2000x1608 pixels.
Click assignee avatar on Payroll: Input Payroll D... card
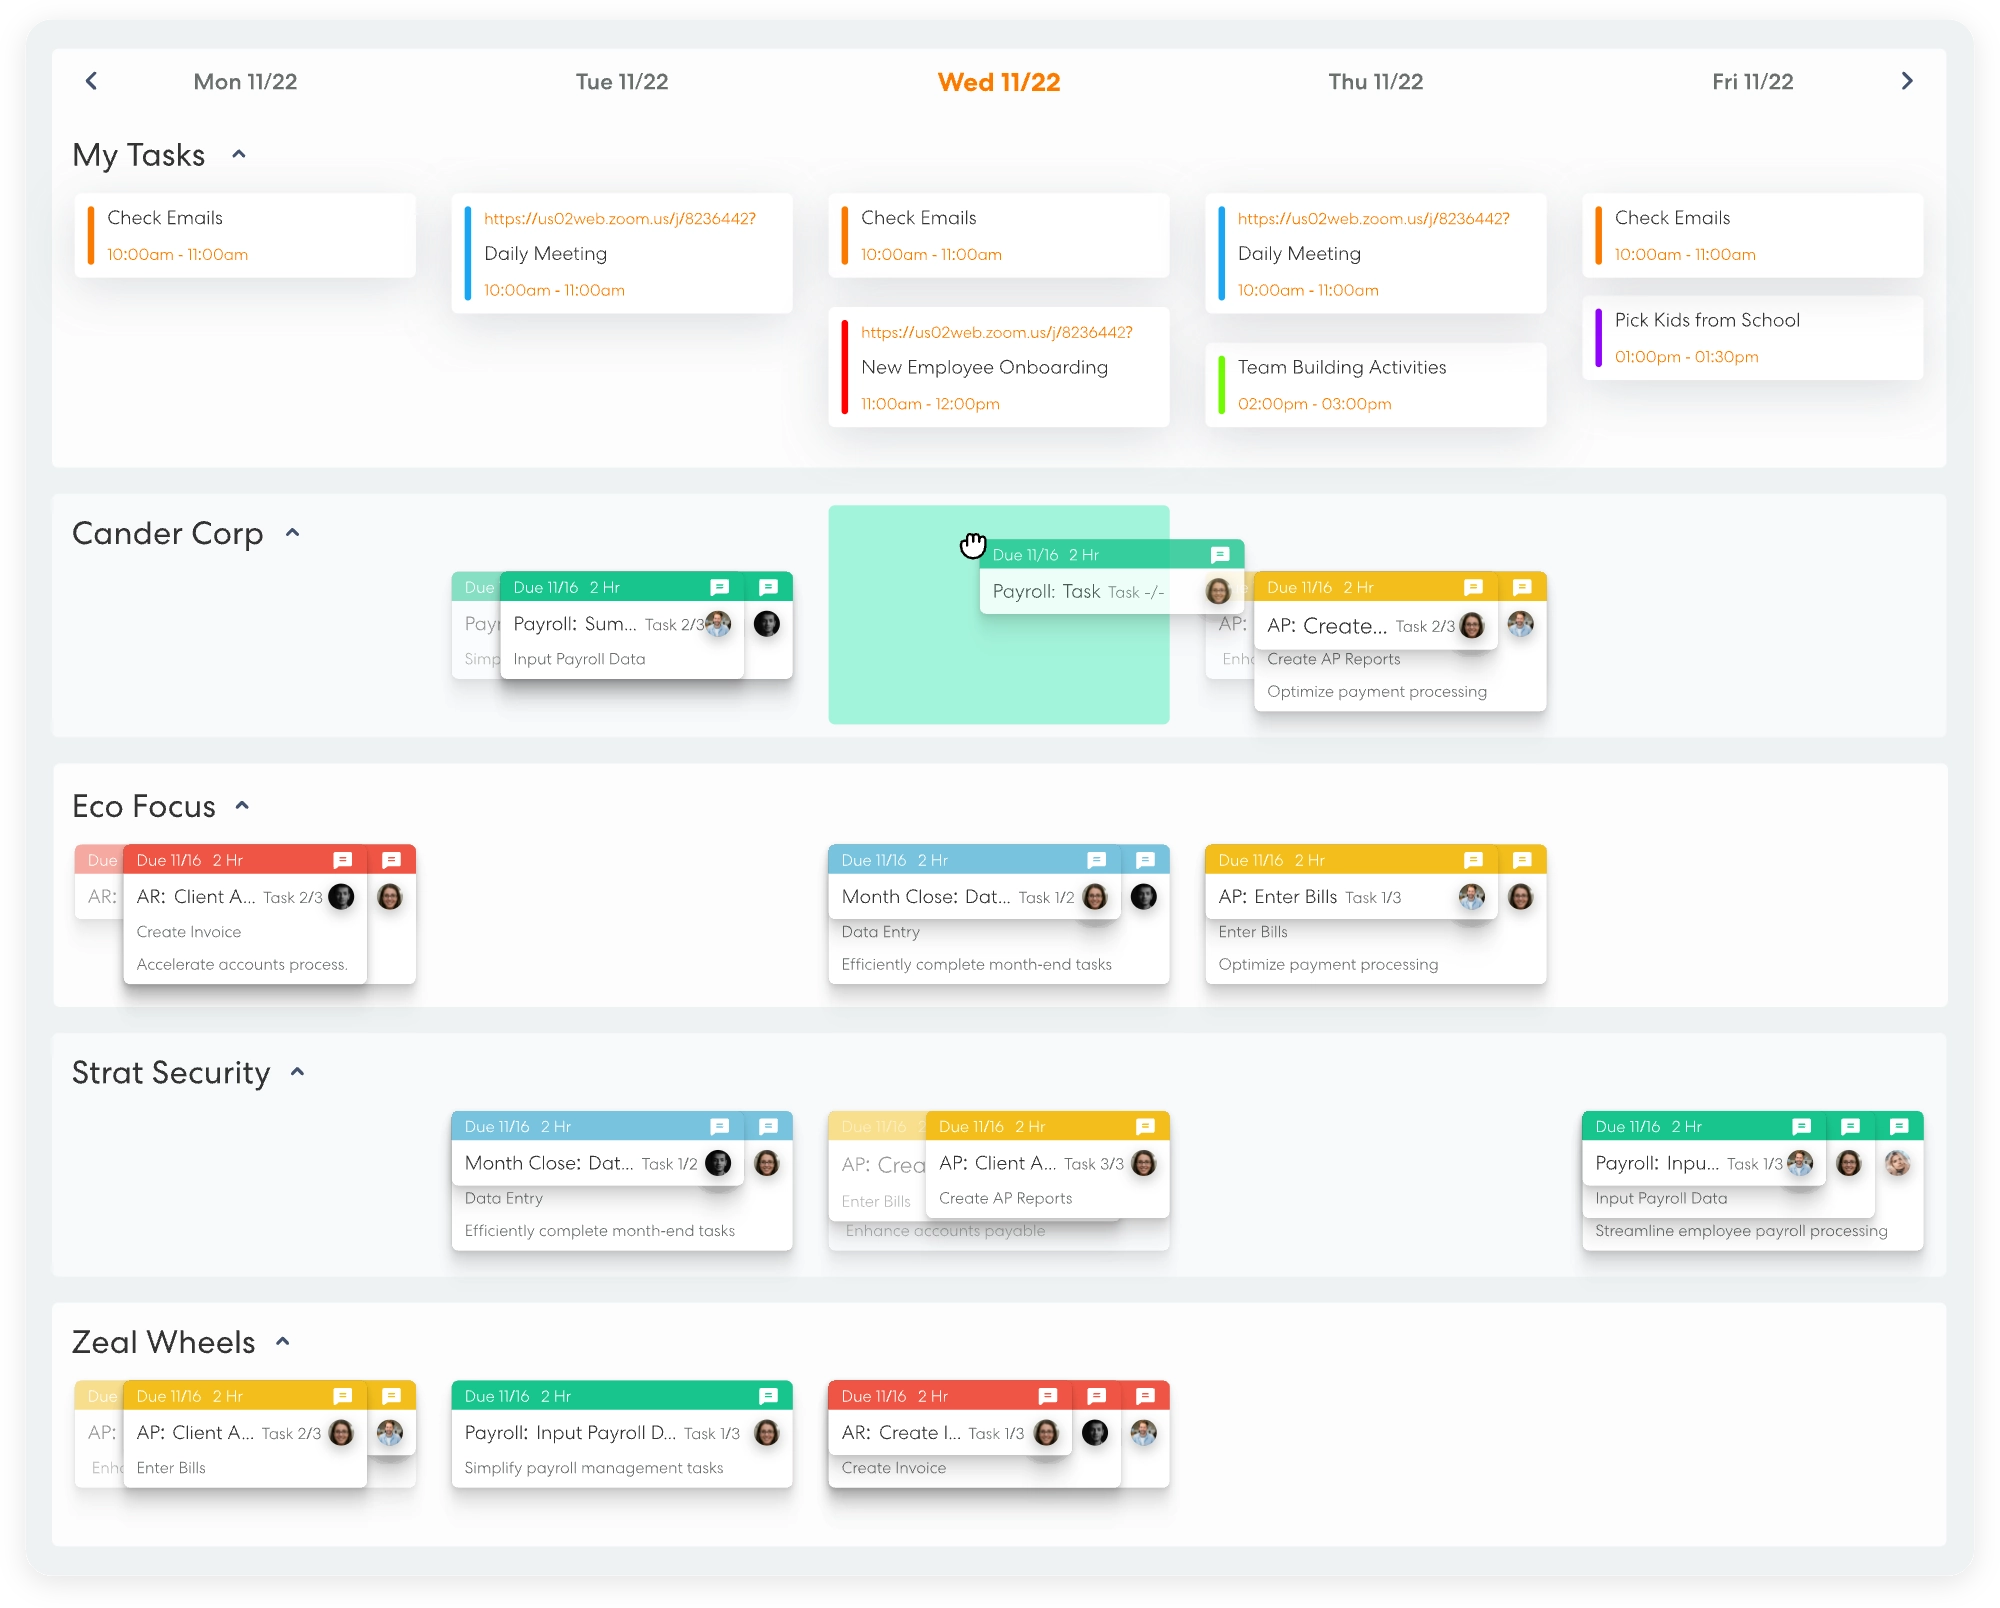tap(767, 1433)
